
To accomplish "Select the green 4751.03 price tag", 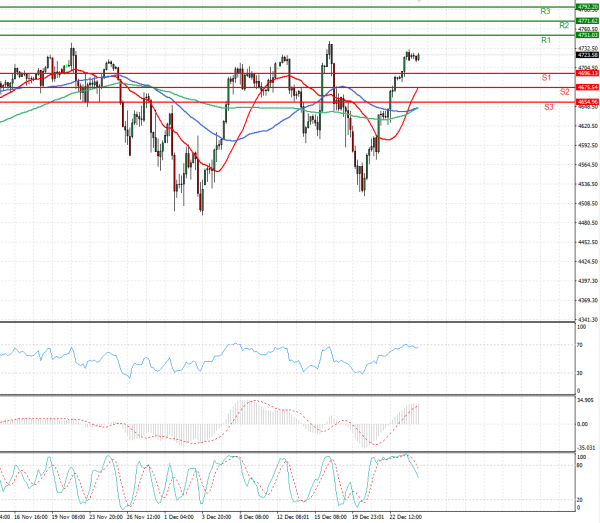I will [588, 35].
